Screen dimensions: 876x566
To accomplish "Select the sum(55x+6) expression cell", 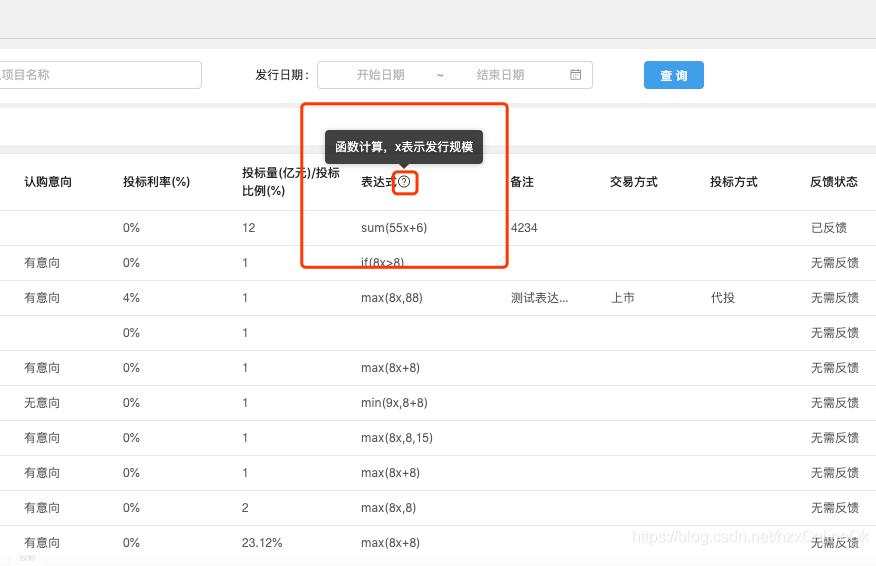I will pos(394,228).
